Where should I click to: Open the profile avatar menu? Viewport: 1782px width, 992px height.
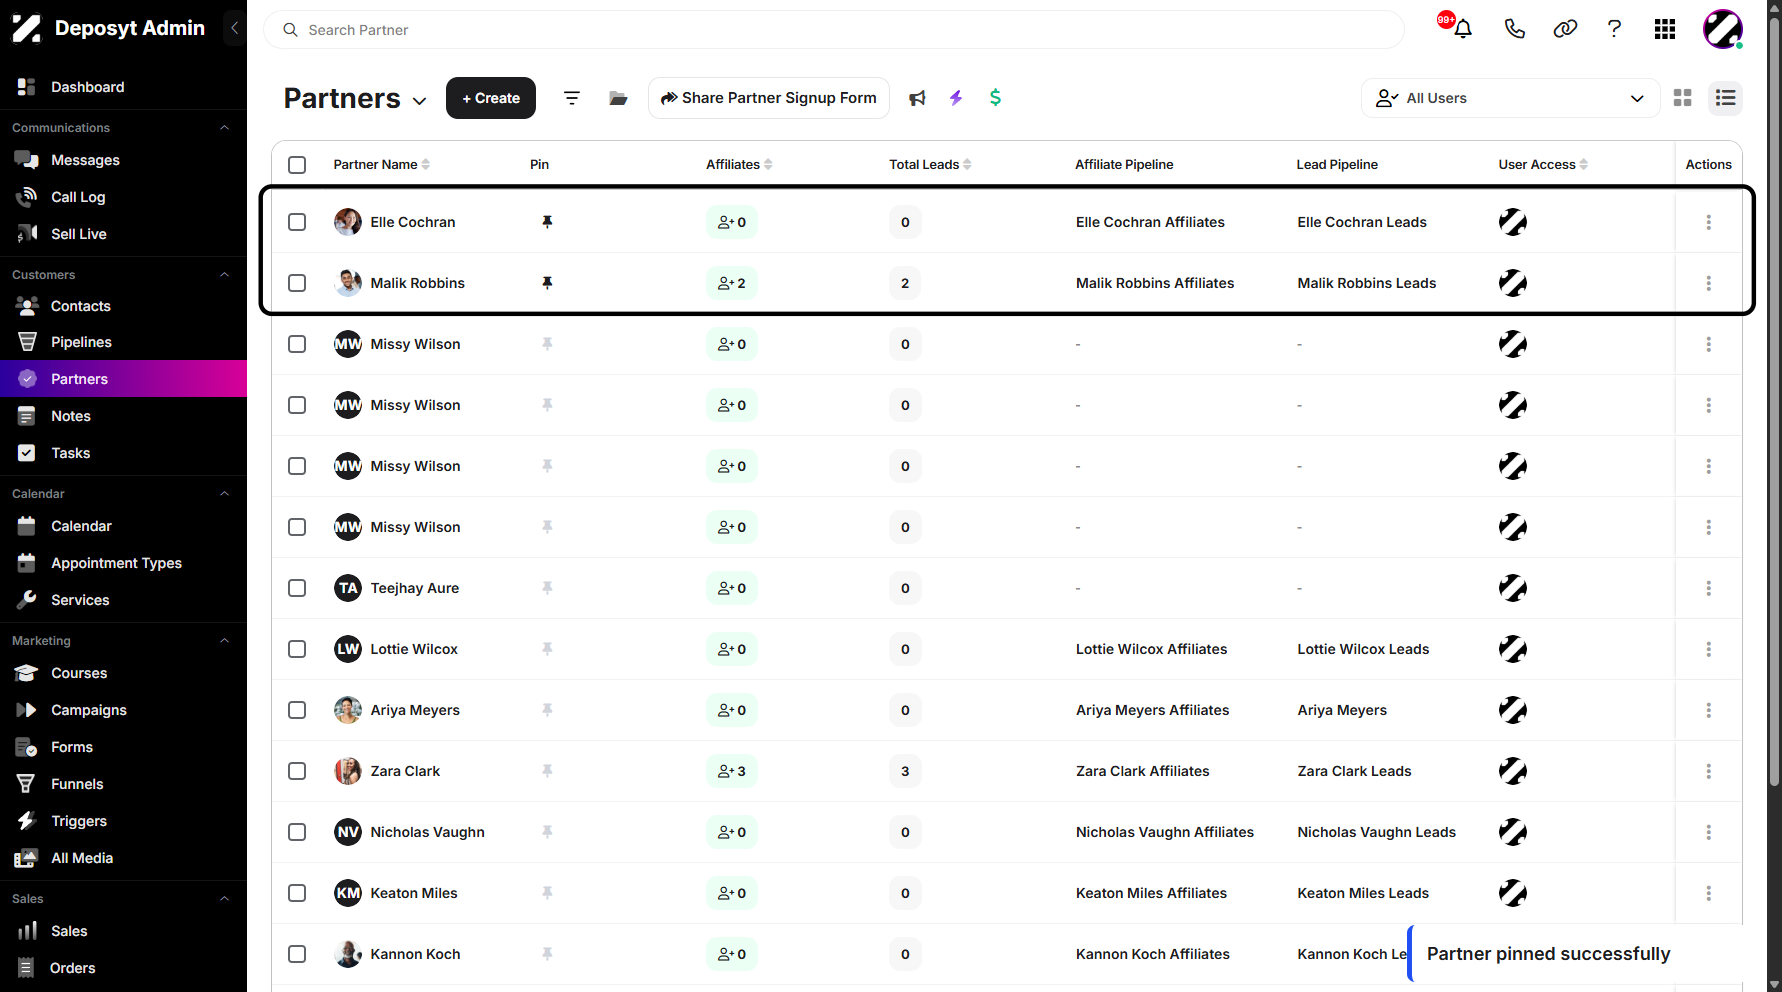tap(1723, 29)
